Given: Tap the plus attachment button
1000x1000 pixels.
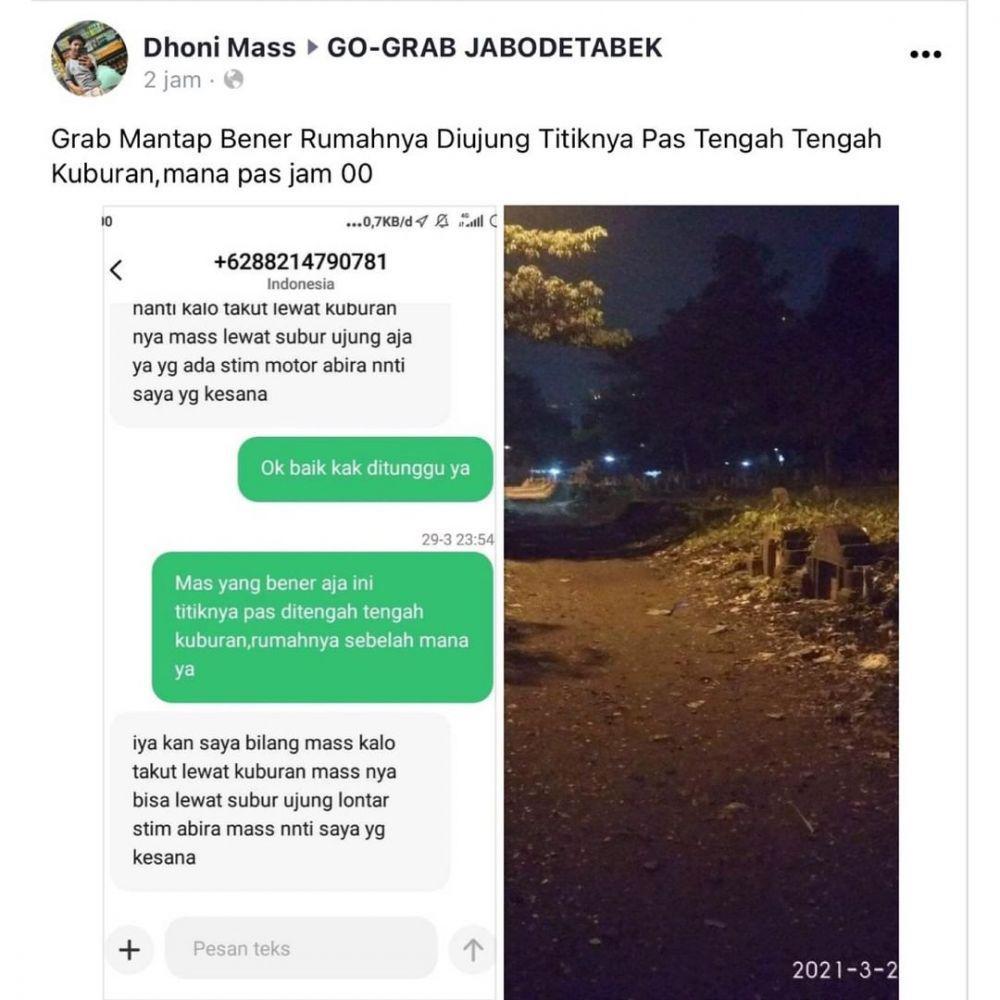Looking at the screenshot, I should click(x=129, y=950).
